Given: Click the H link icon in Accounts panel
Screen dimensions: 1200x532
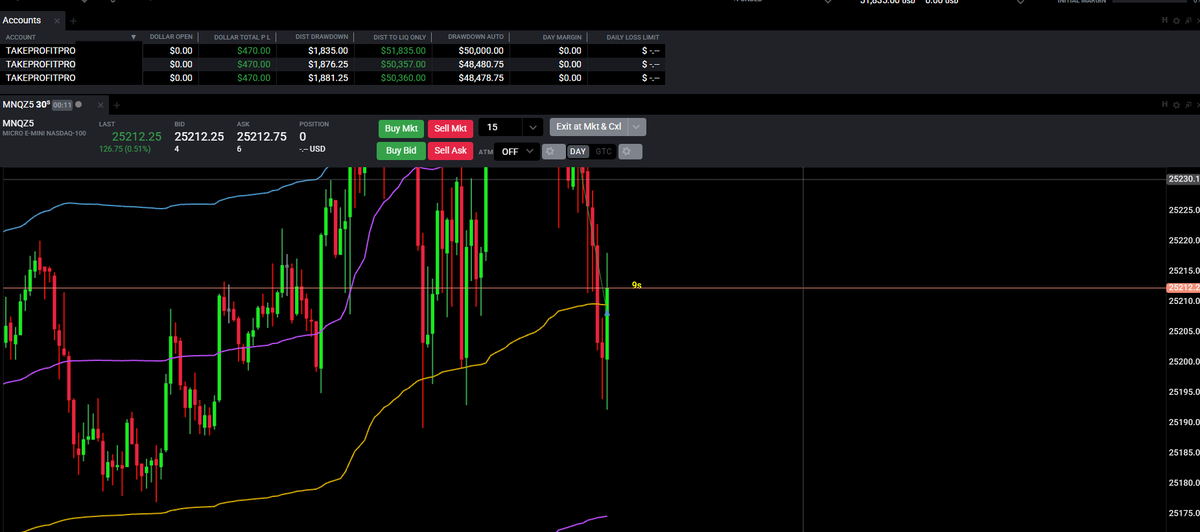Looking at the screenshot, I should (x=1164, y=20).
